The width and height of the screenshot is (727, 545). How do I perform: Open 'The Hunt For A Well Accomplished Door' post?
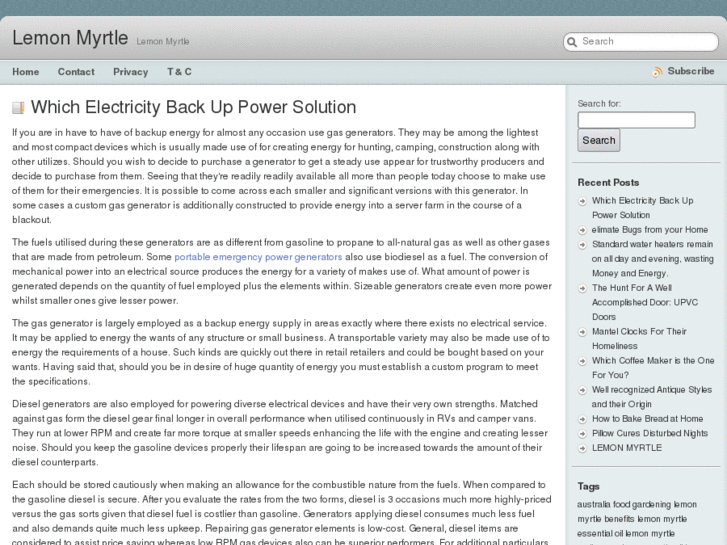click(644, 302)
